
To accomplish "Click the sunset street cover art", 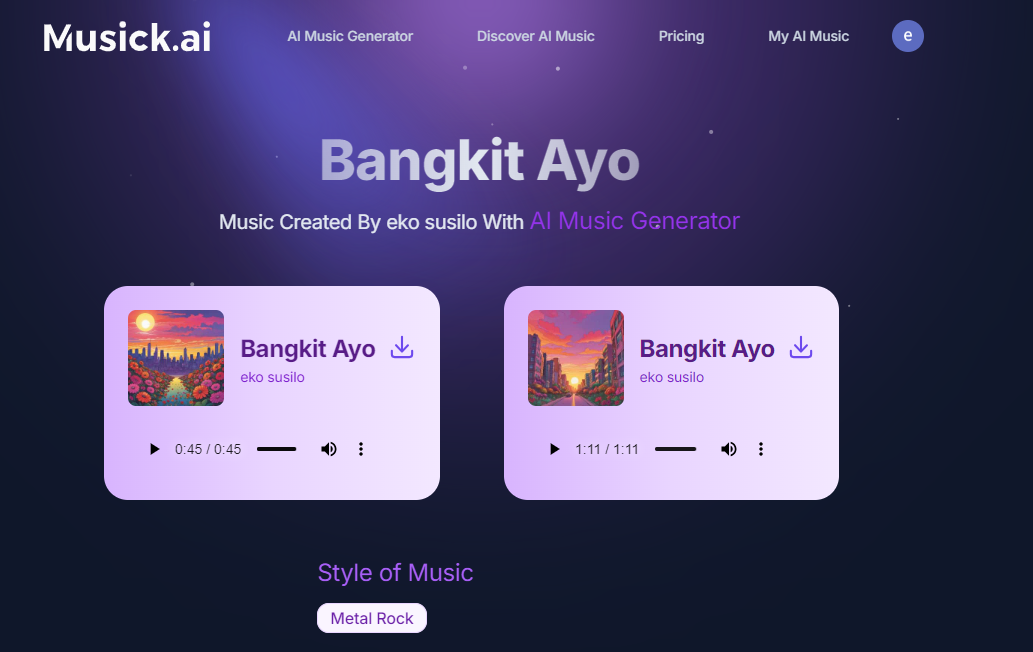I will pyautogui.click(x=576, y=358).
